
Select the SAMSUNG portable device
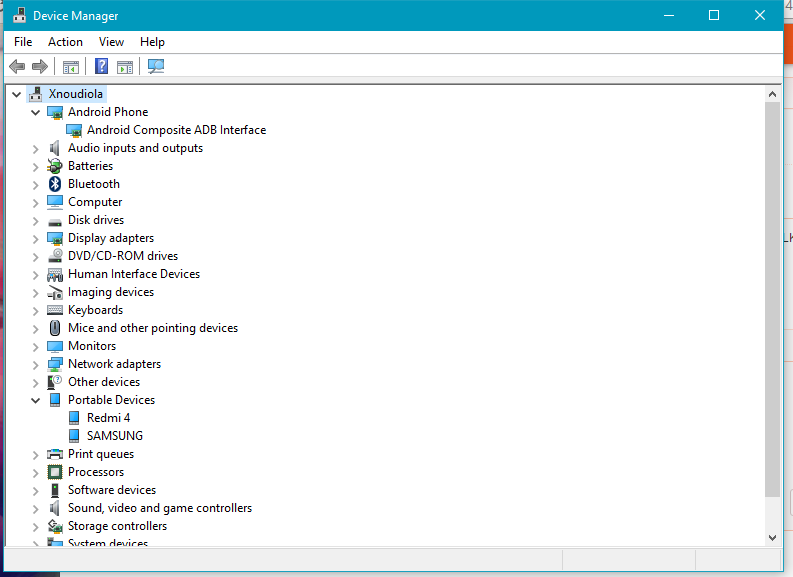coord(114,436)
